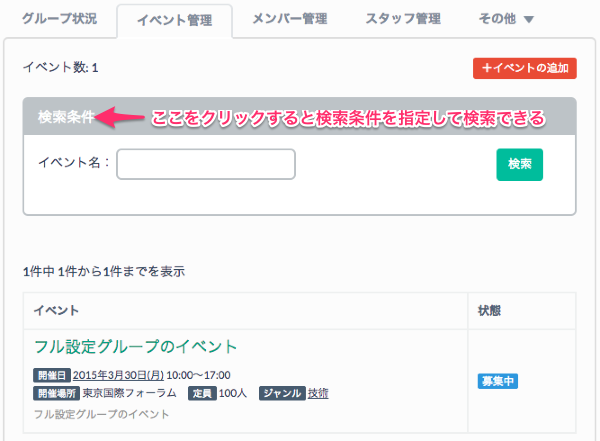Image resolution: width=600 pixels, height=441 pixels.
Task: Click the イベント column header
Action: pyautogui.click(x=57, y=311)
